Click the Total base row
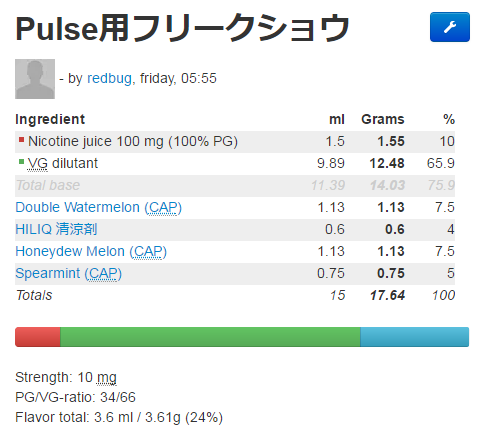 [235, 185]
